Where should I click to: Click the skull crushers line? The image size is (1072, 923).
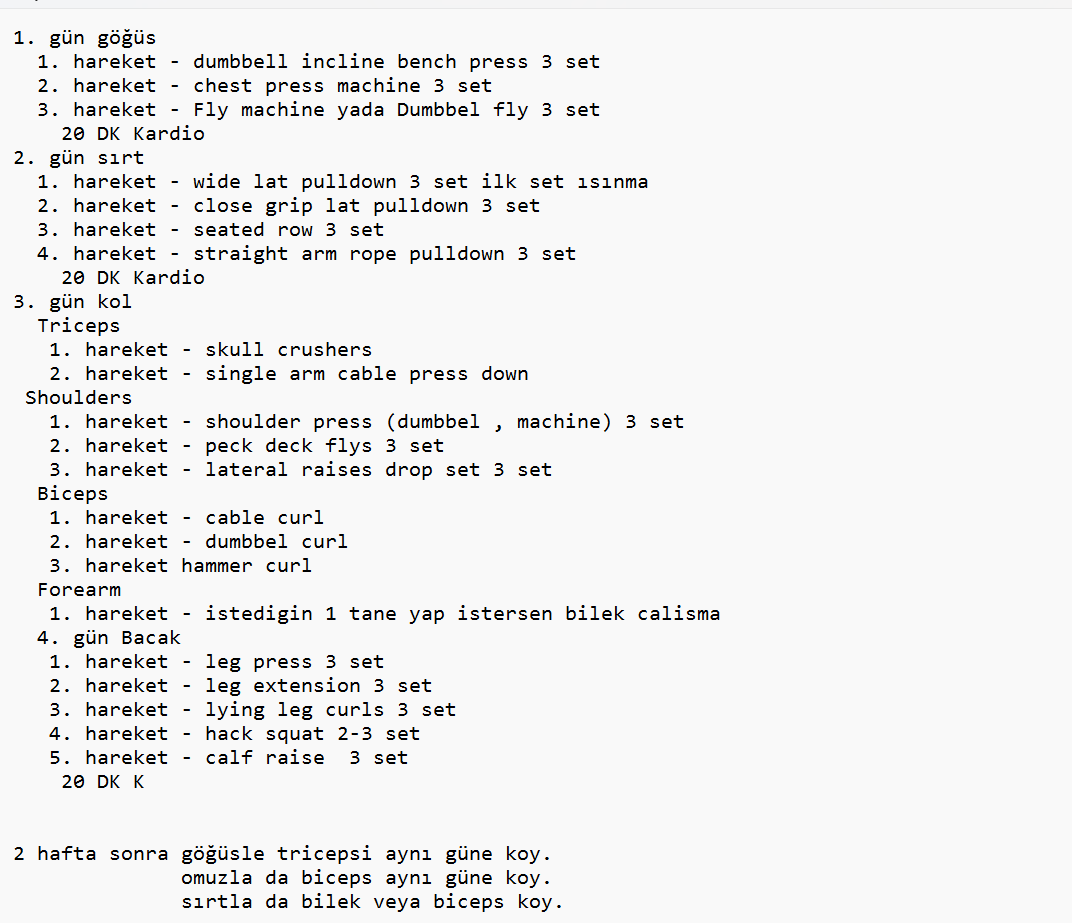211,349
